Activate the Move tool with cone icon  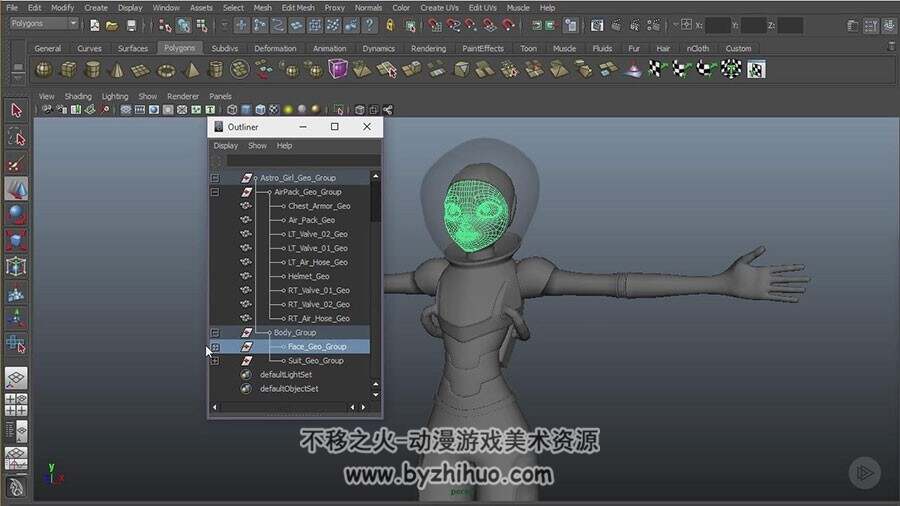[x=16, y=189]
